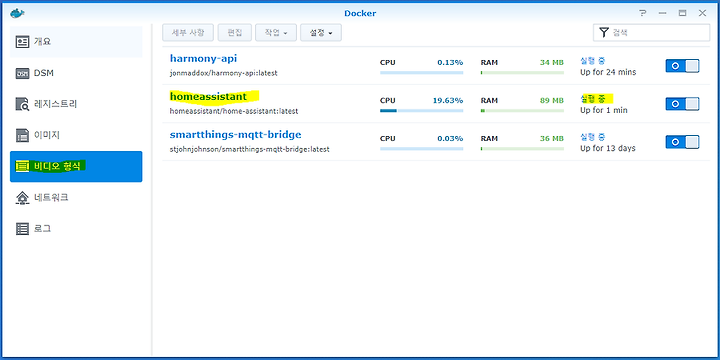
Task: Click the 실행 중 status of harmony-api
Action: coord(592,61)
